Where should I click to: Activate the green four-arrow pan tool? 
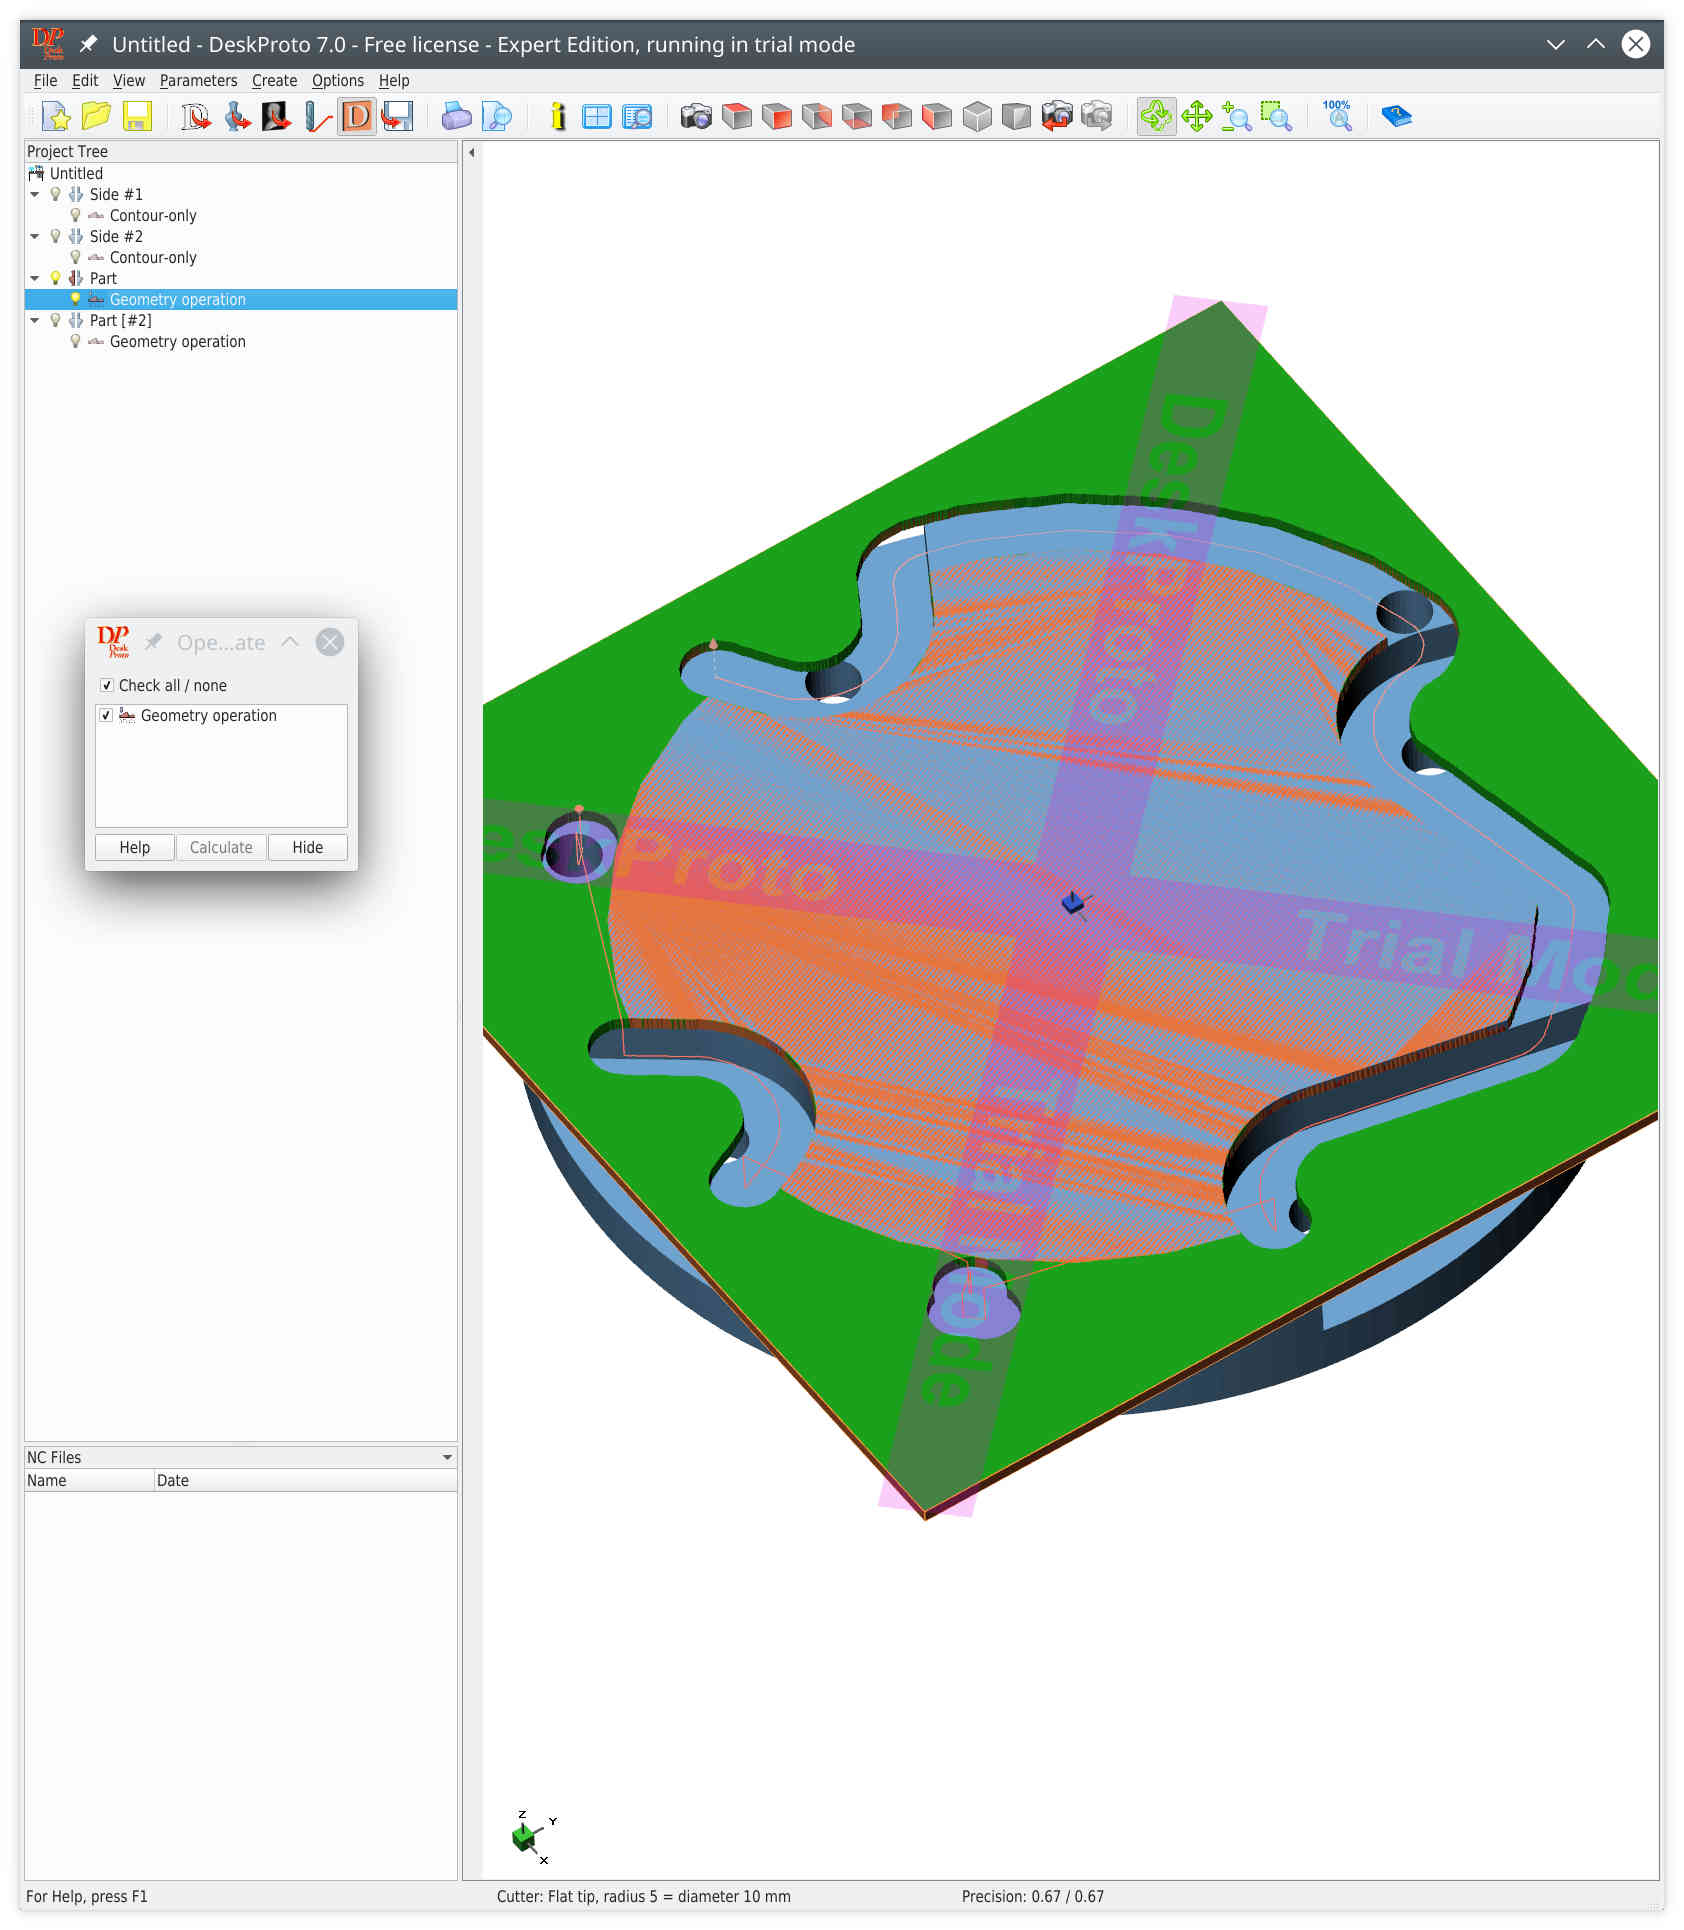[x=1197, y=117]
